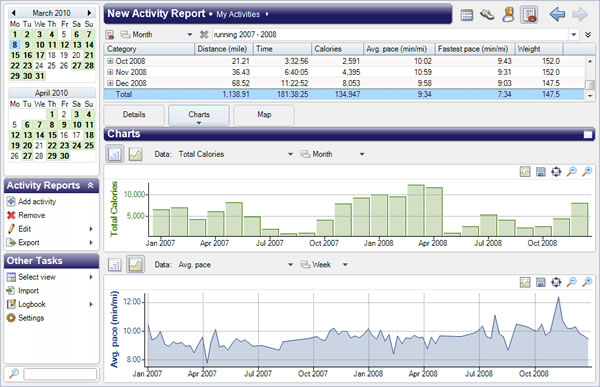
Task: Go back with the blue left arrow
Action: 558,15
